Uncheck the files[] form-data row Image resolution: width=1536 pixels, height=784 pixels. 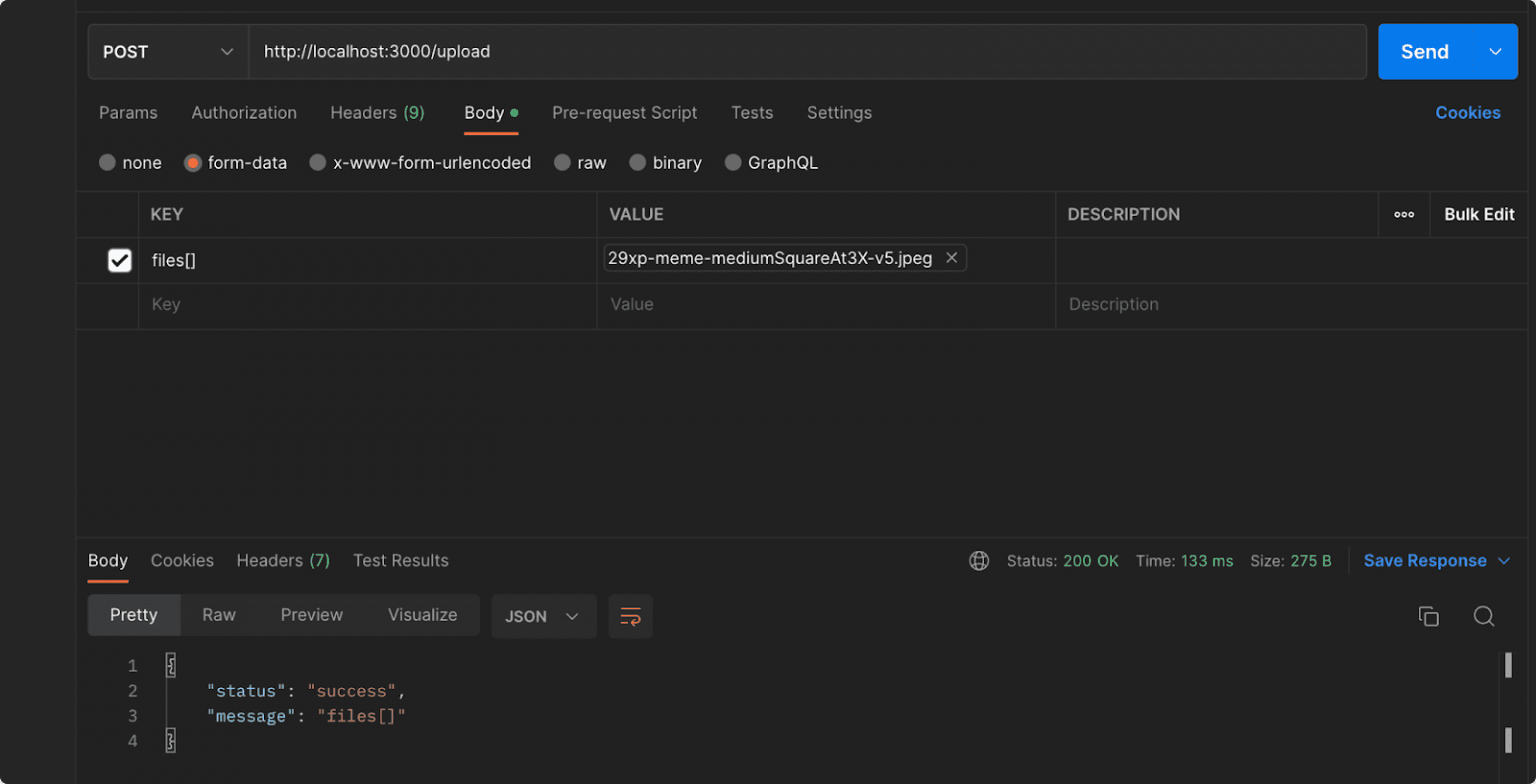point(119,260)
